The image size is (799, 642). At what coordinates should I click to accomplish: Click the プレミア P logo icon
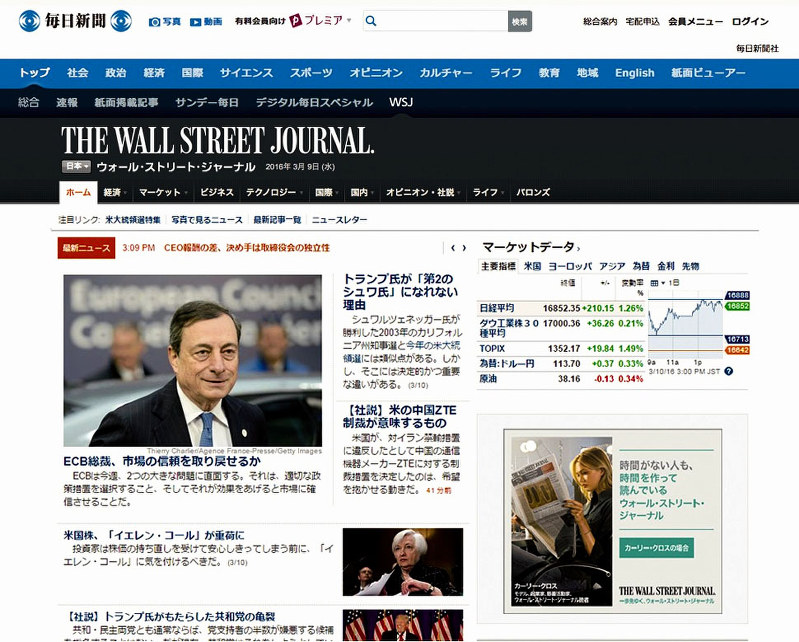tap(296, 21)
